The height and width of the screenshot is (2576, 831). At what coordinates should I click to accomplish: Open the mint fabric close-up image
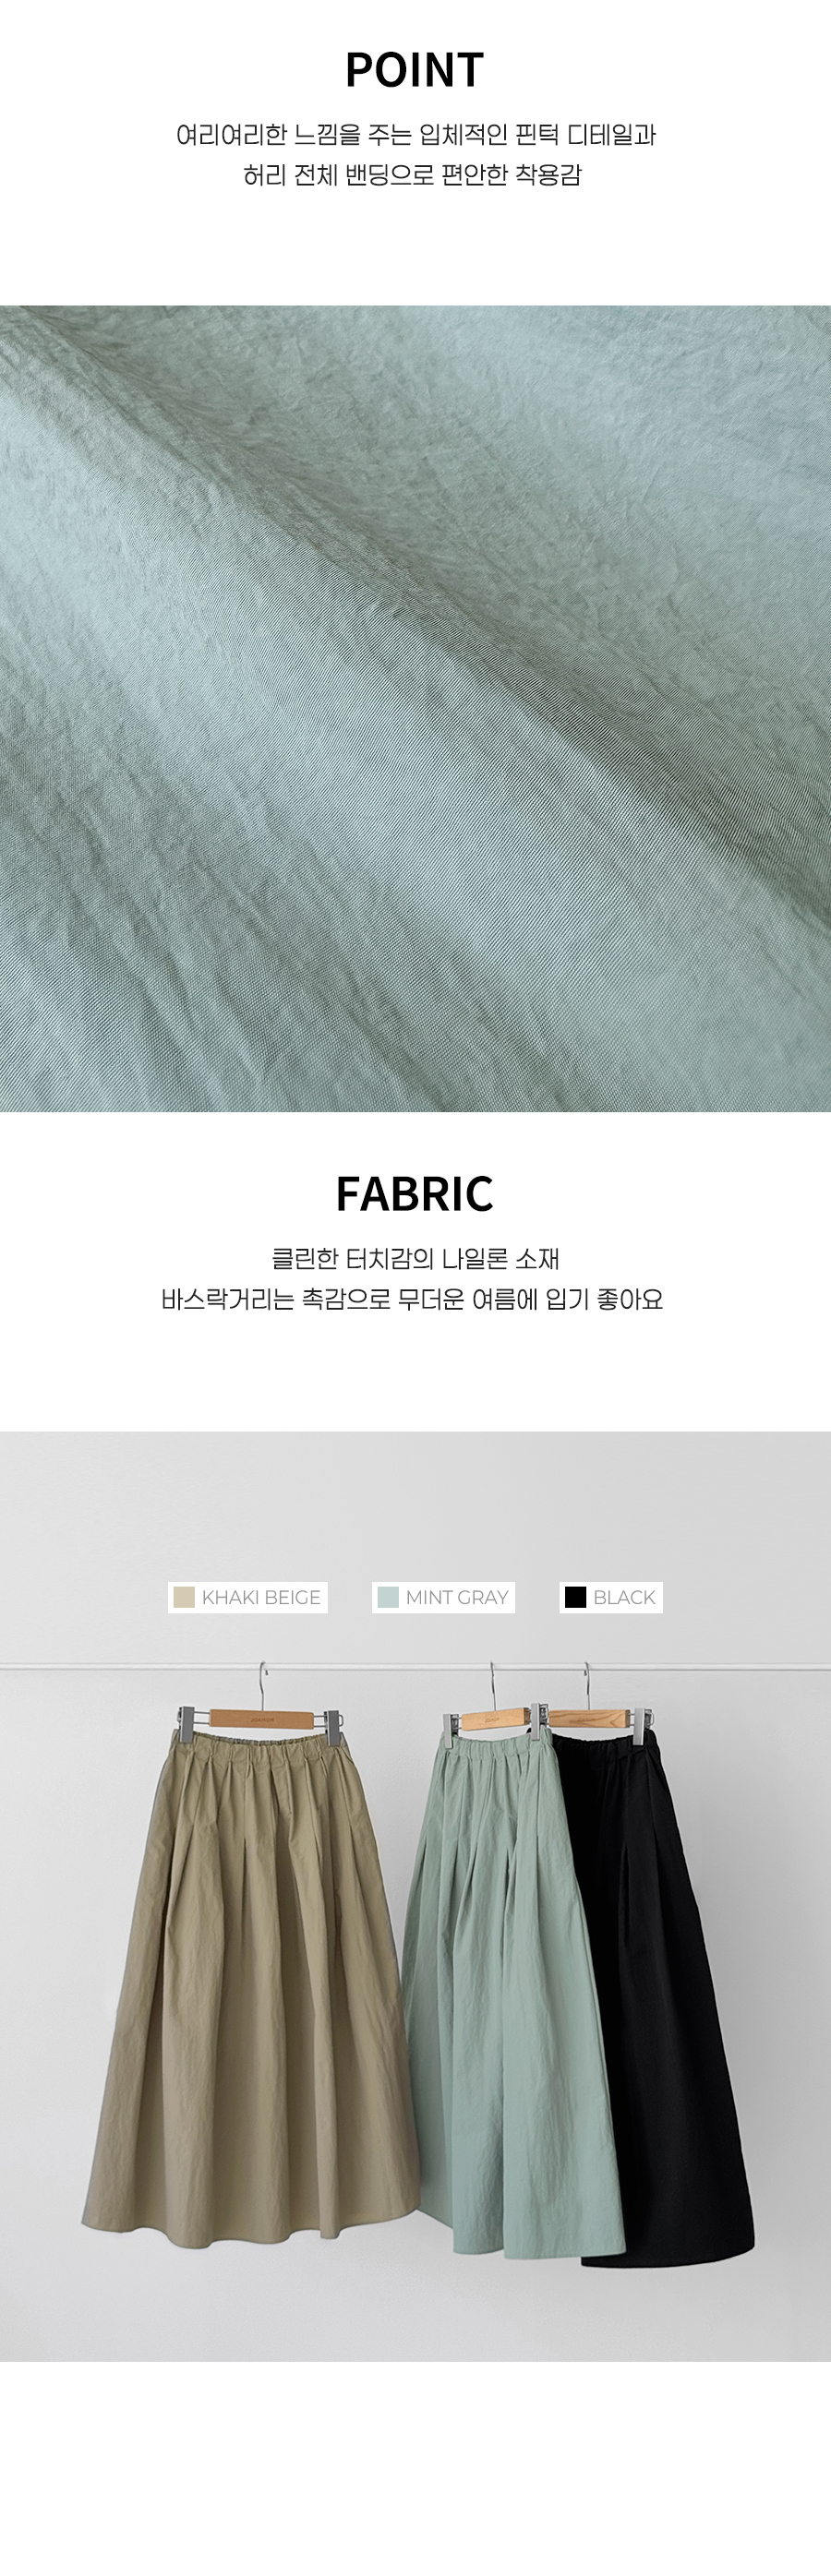(x=415, y=708)
